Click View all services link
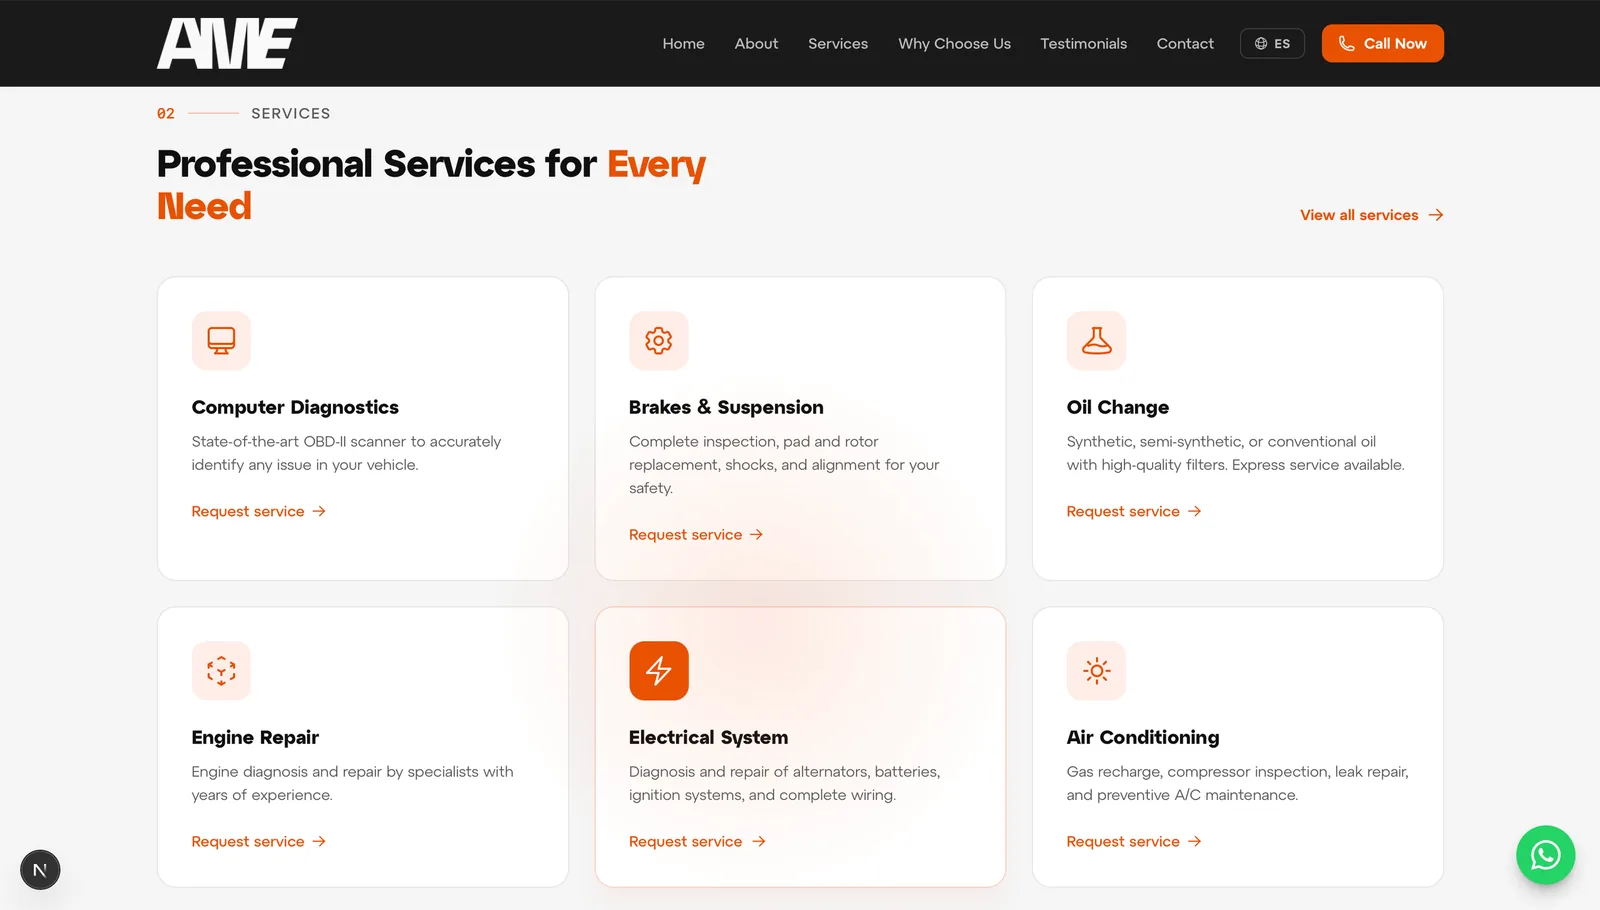 click(1371, 215)
